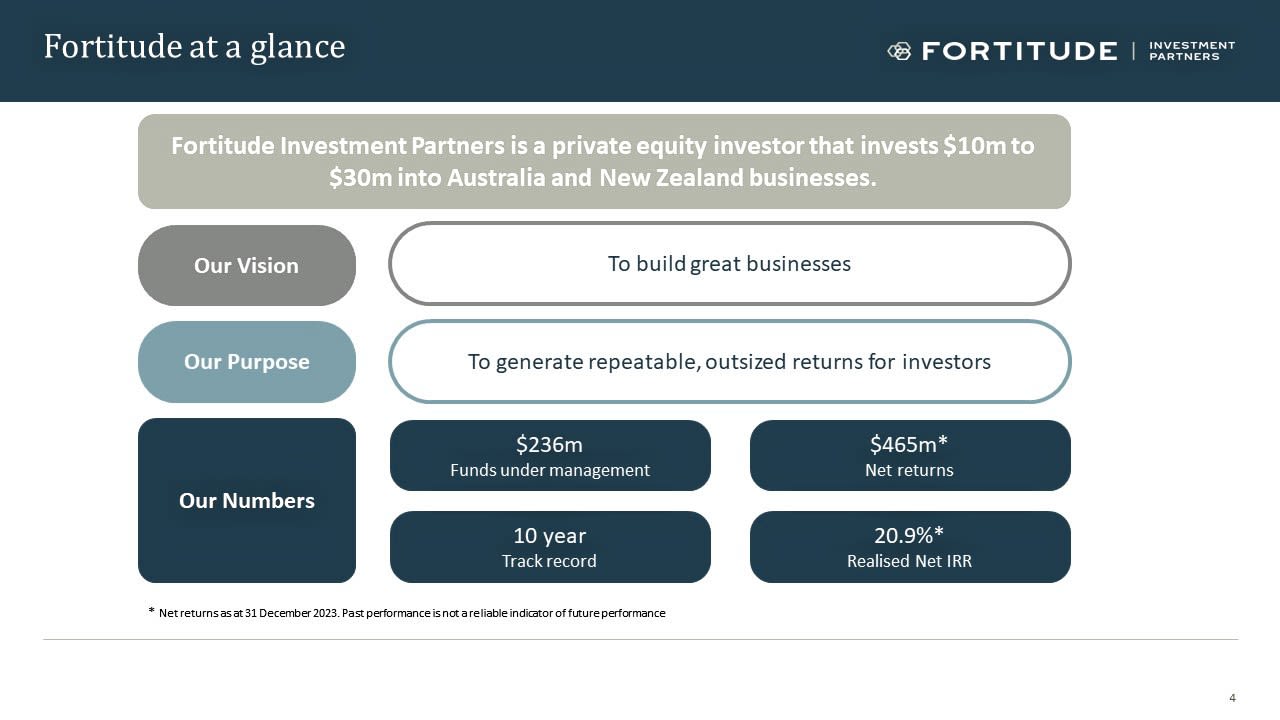Open the $236m Funds under management card

pyautogui.click(x=550, y=456)
